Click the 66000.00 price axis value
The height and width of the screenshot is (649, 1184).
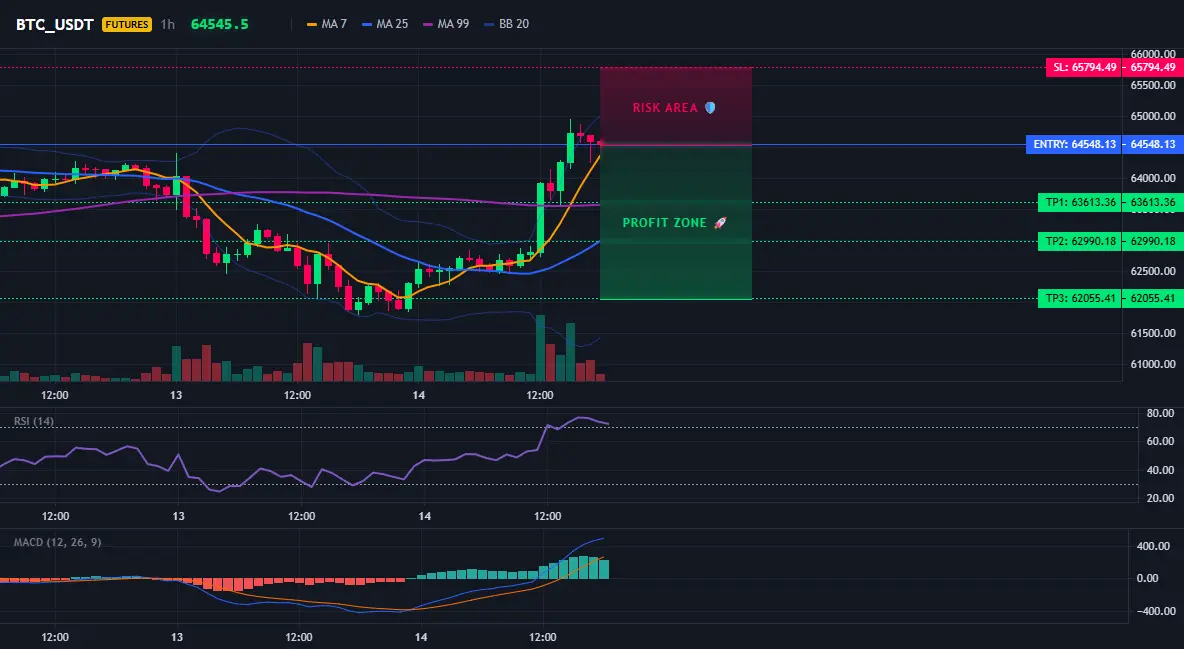pyautogui.click(x=1153, y=54)
